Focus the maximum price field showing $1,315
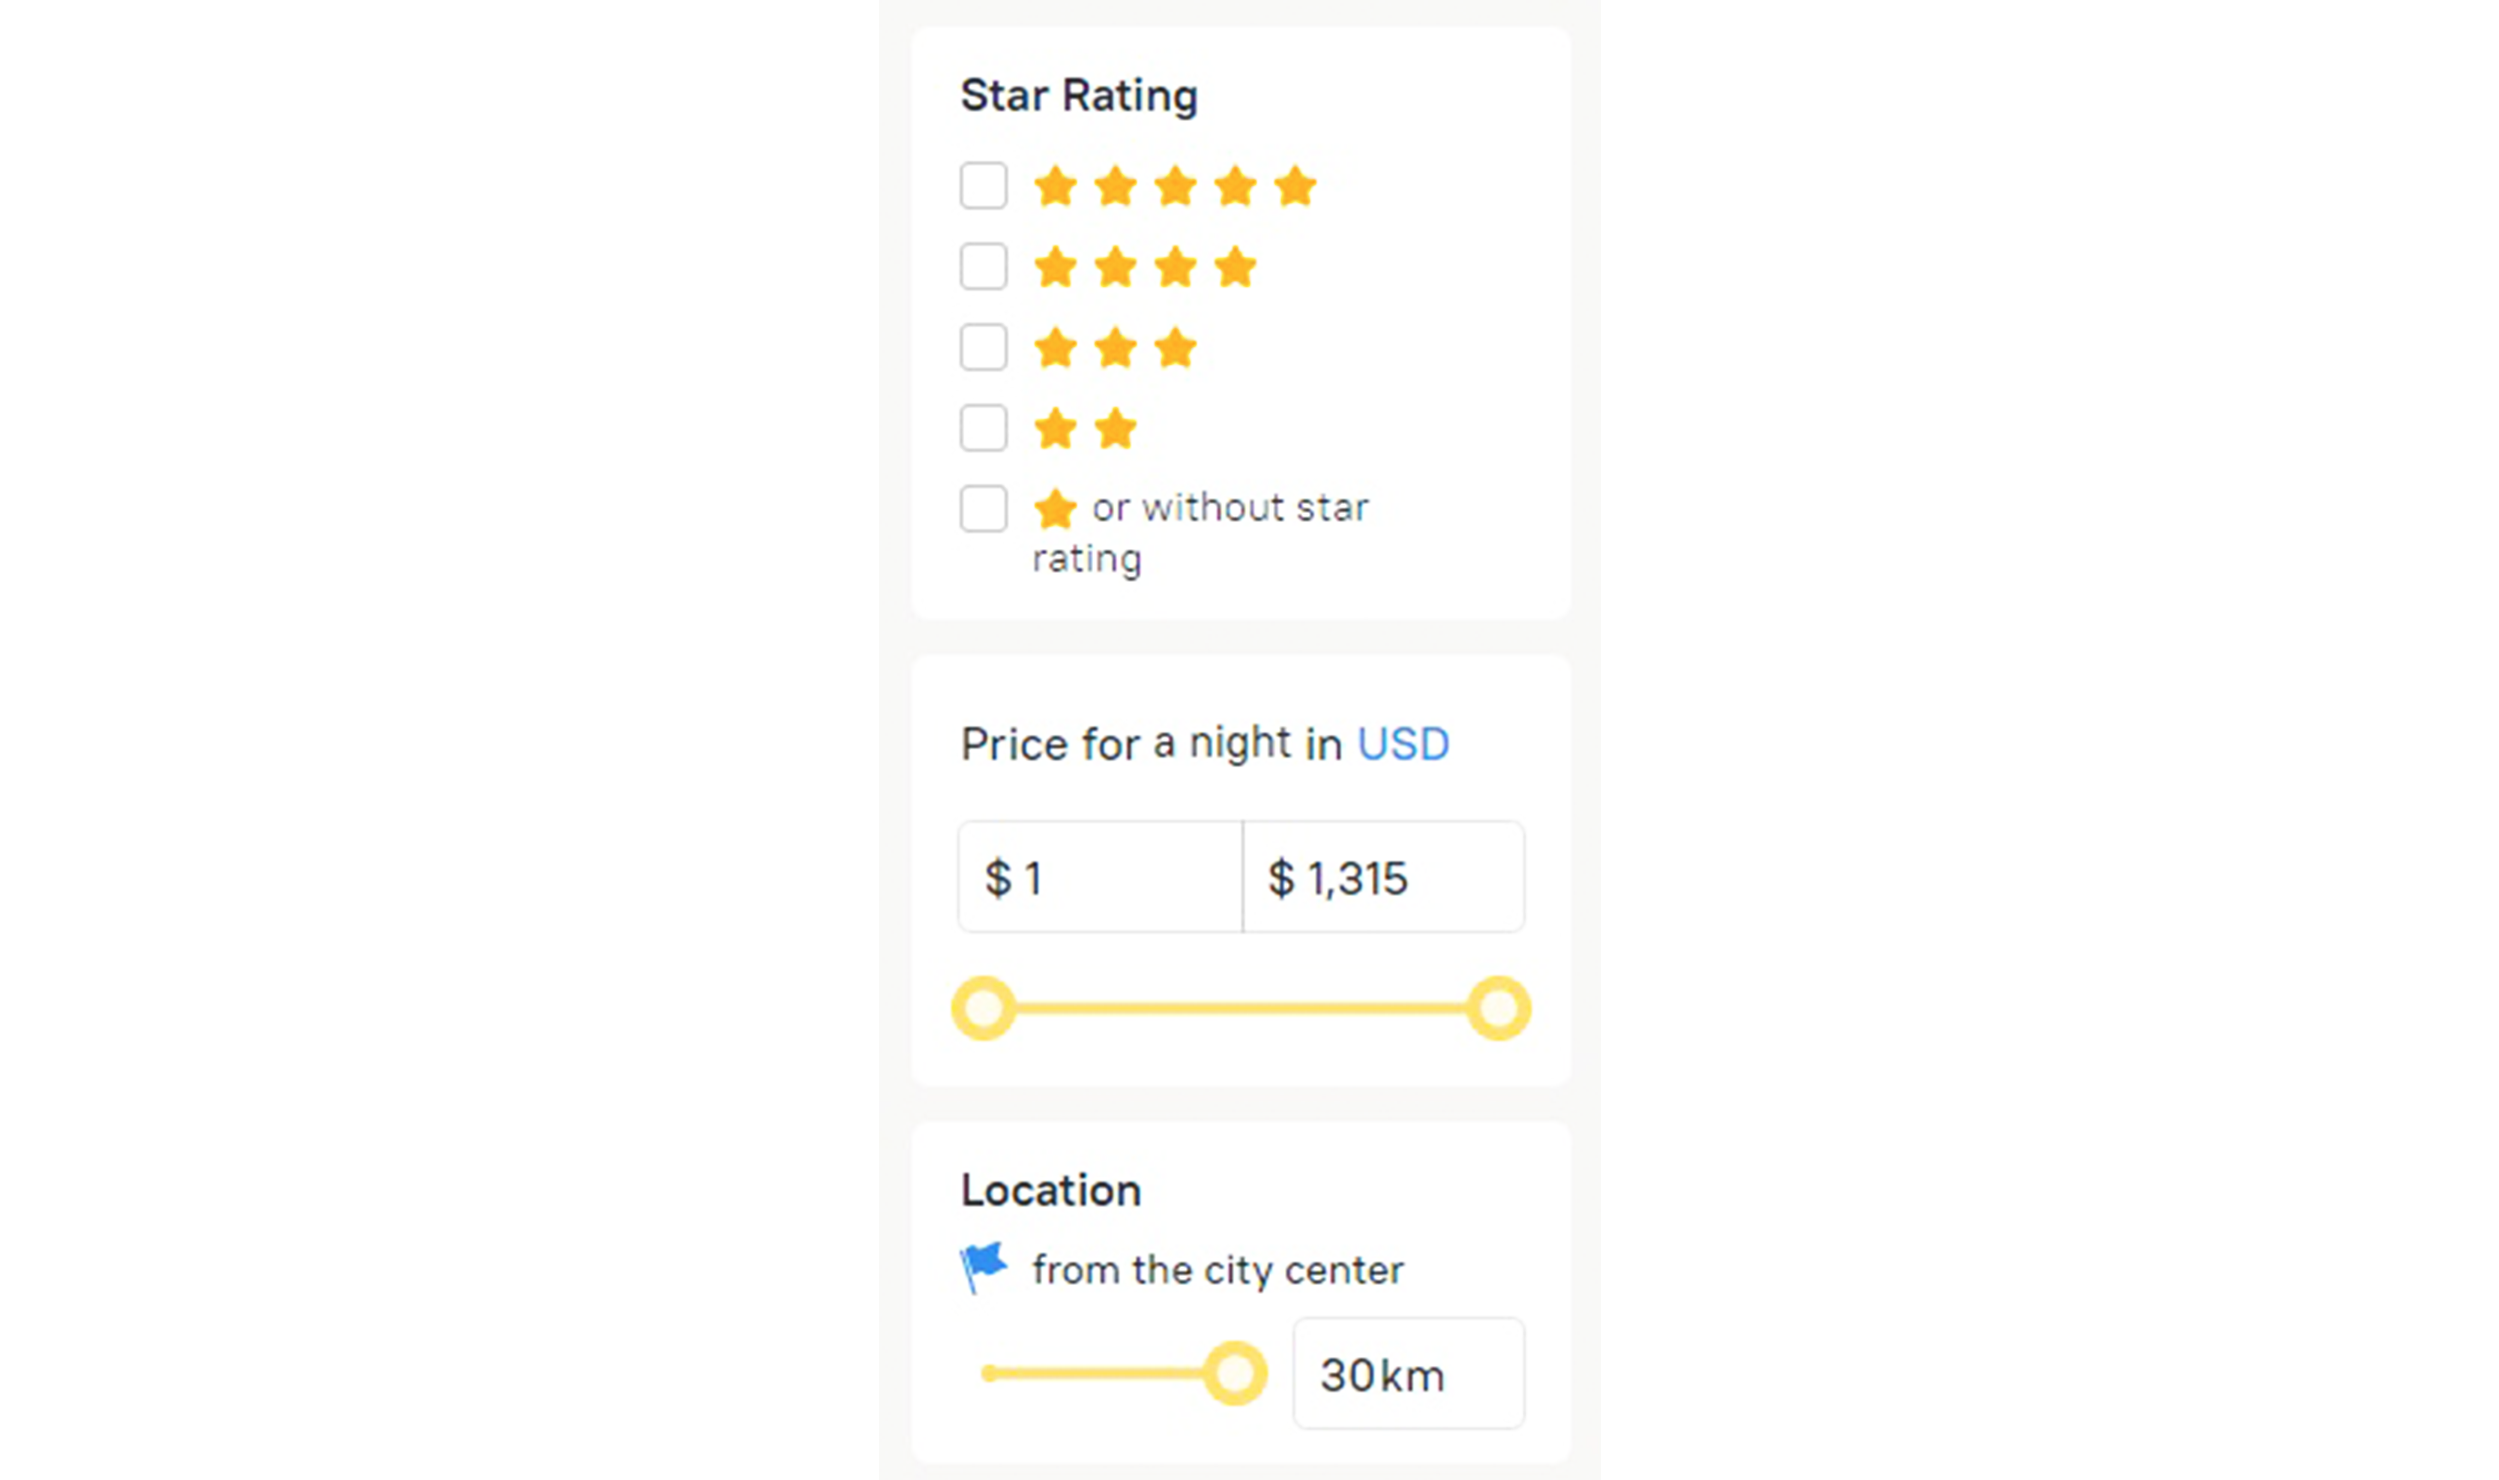Image resolution: width=2499 pixels, height=1480 pixels. [1383, 878]
